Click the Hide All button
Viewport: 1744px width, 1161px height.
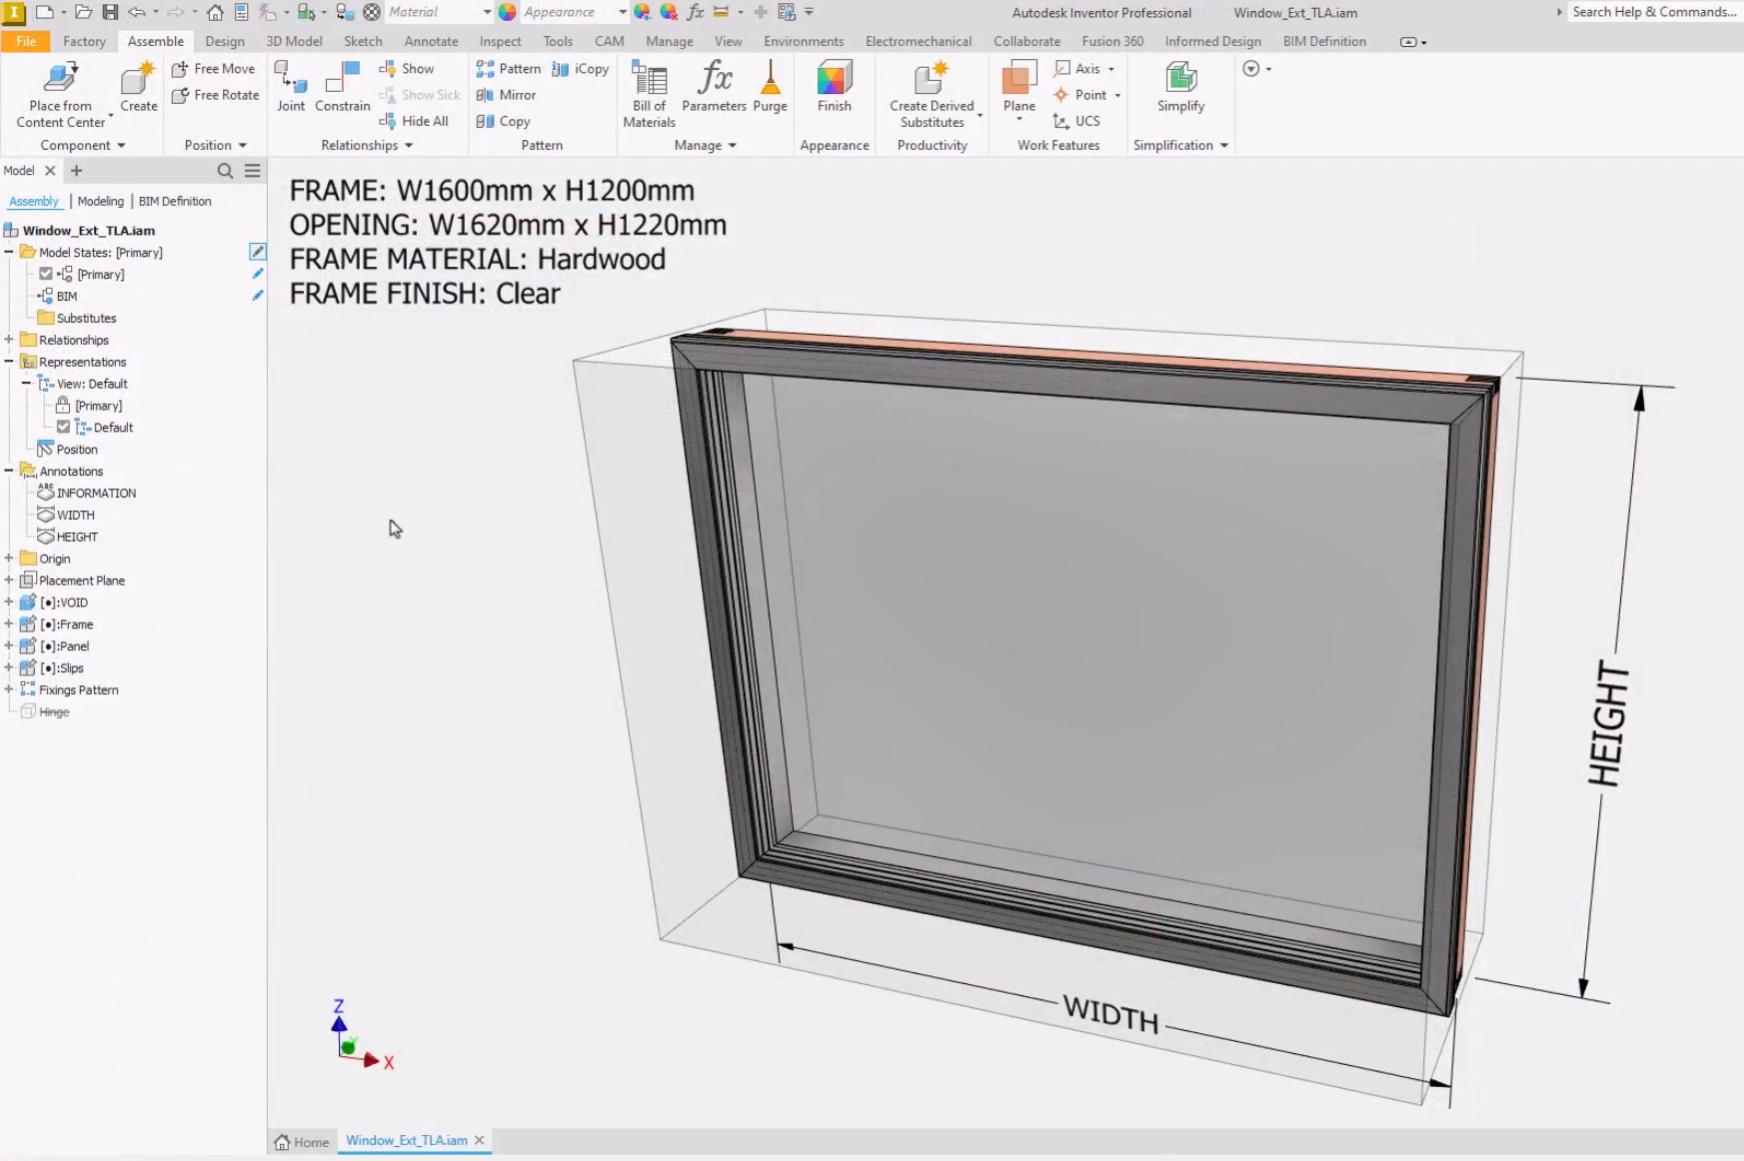(x=414, y=121)
